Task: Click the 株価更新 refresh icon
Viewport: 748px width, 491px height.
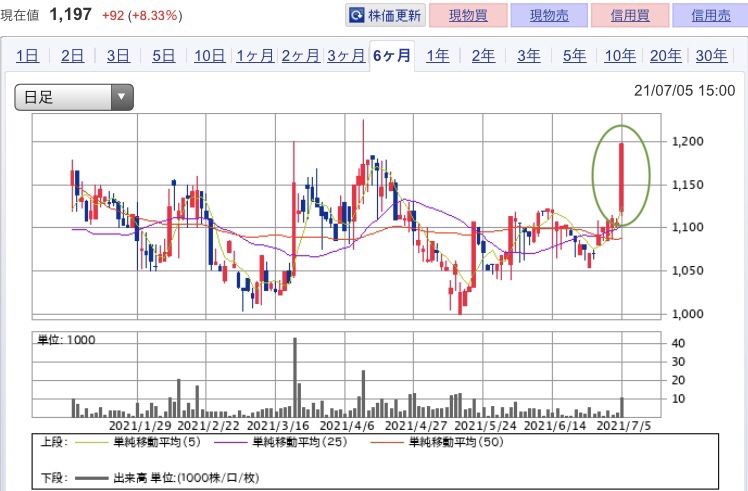Action: tap(356, 16)
